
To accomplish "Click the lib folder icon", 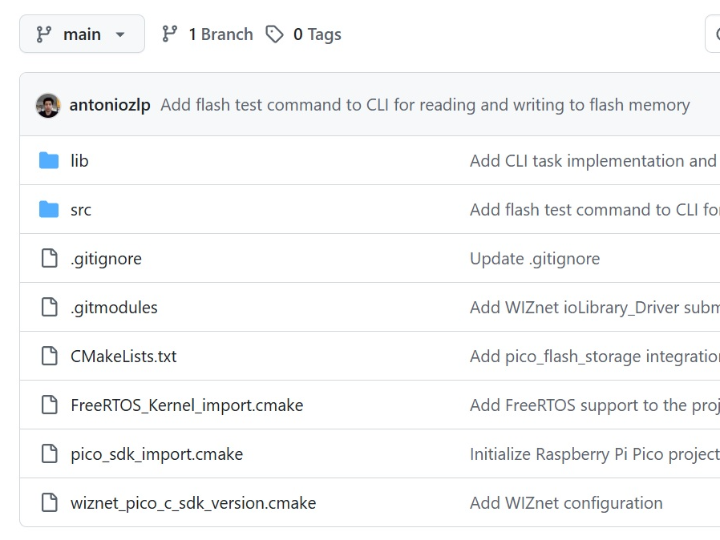I will 49,160.
